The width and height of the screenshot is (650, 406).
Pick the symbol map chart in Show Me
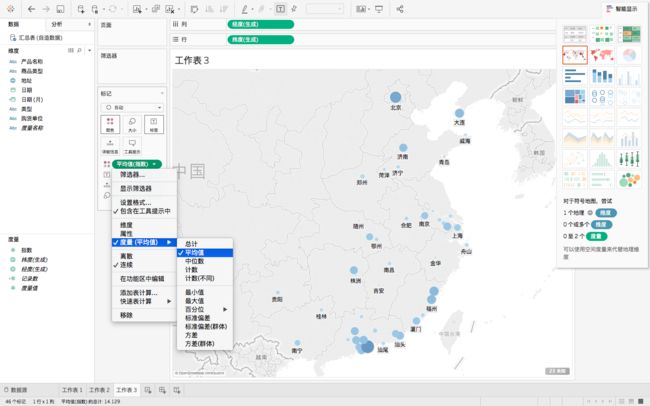[575, 55]
